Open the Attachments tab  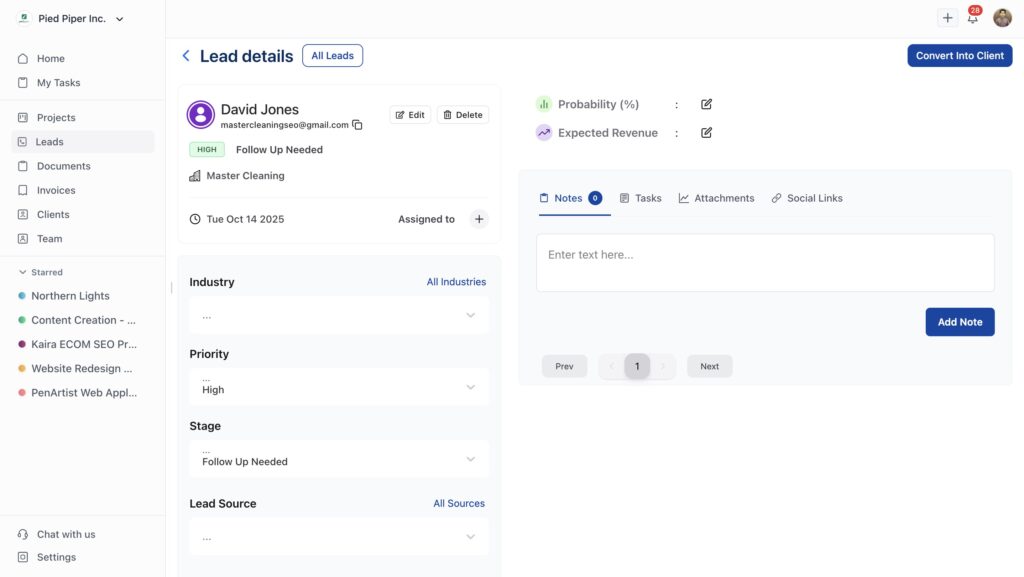coord(716,198)
